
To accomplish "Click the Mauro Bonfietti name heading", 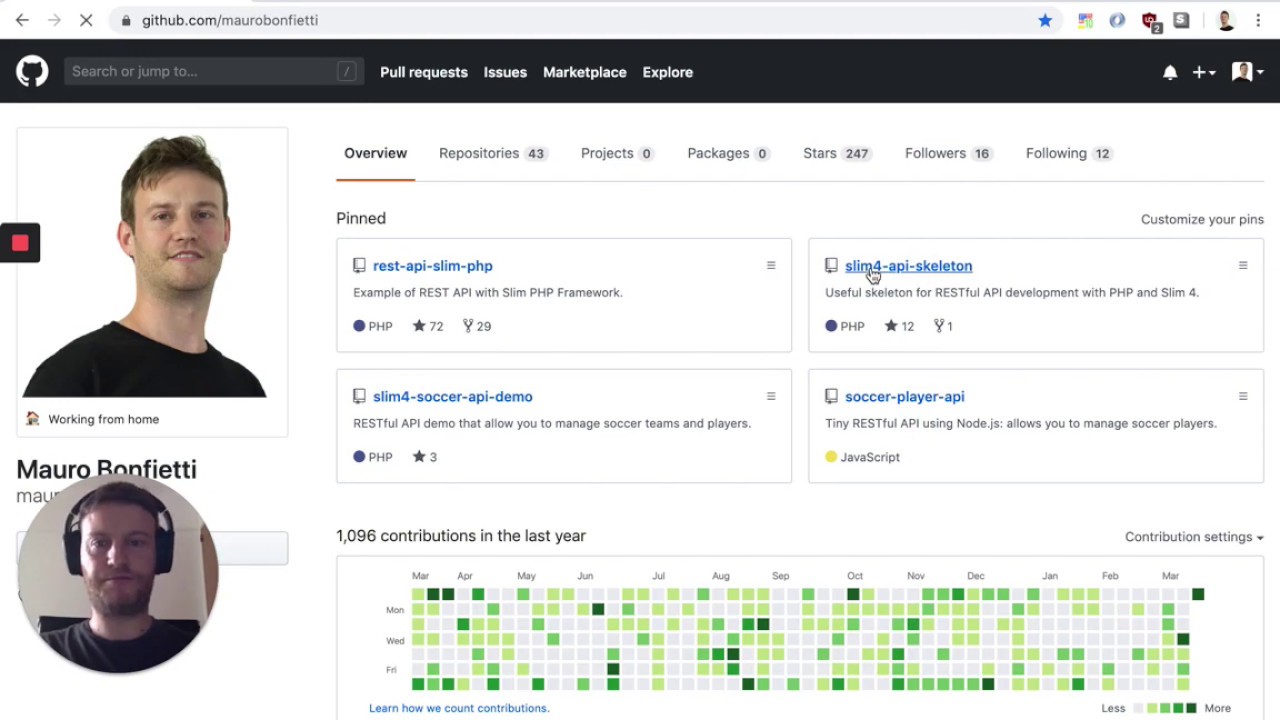I will click(106, 469).
